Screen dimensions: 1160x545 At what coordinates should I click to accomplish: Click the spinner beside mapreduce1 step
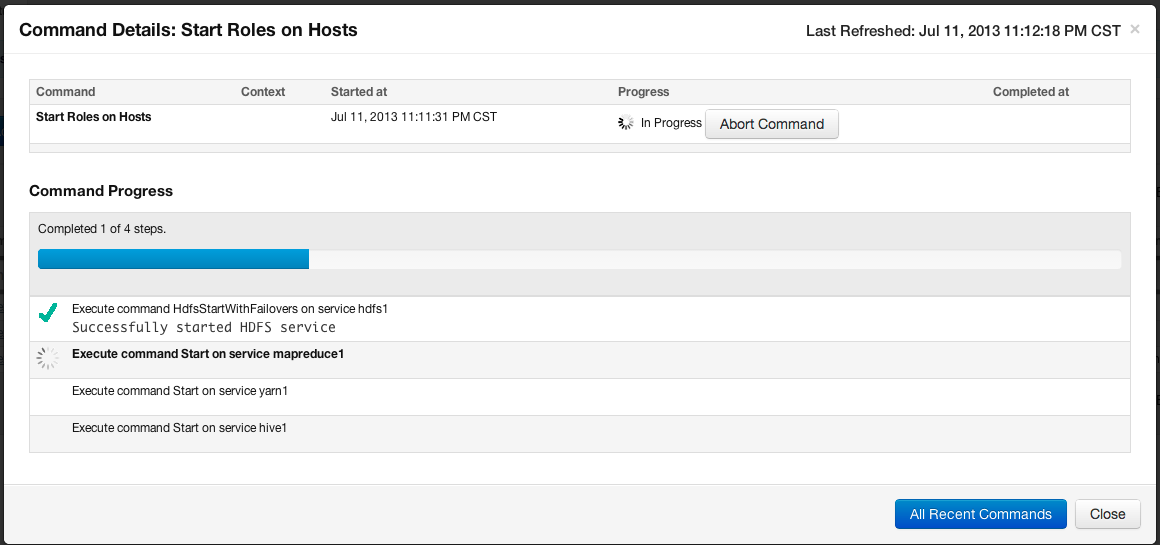coord(47,359)
